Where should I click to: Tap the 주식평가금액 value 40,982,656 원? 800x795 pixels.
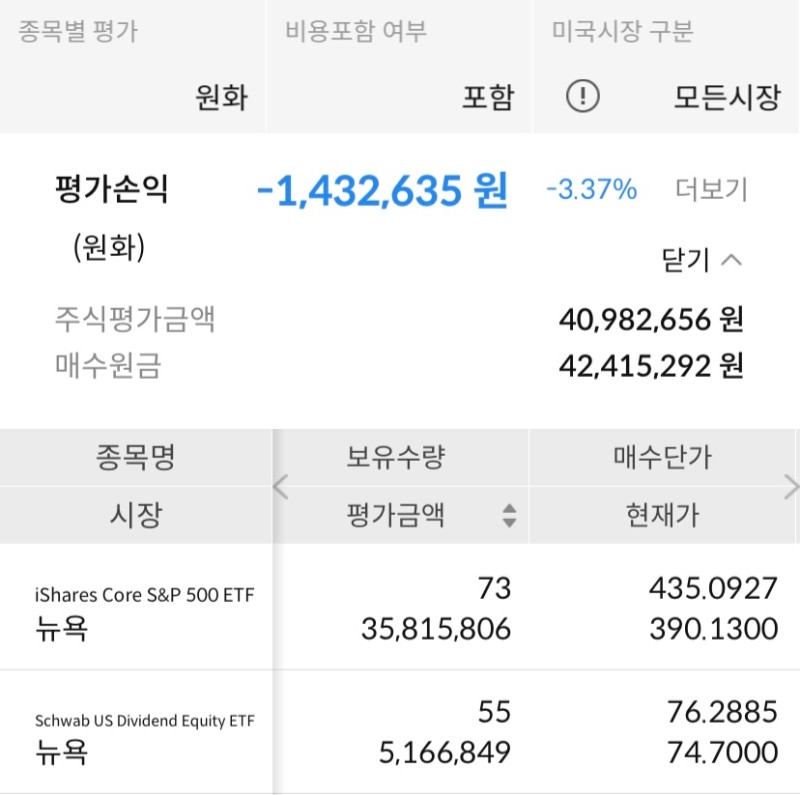pos(651,320)
